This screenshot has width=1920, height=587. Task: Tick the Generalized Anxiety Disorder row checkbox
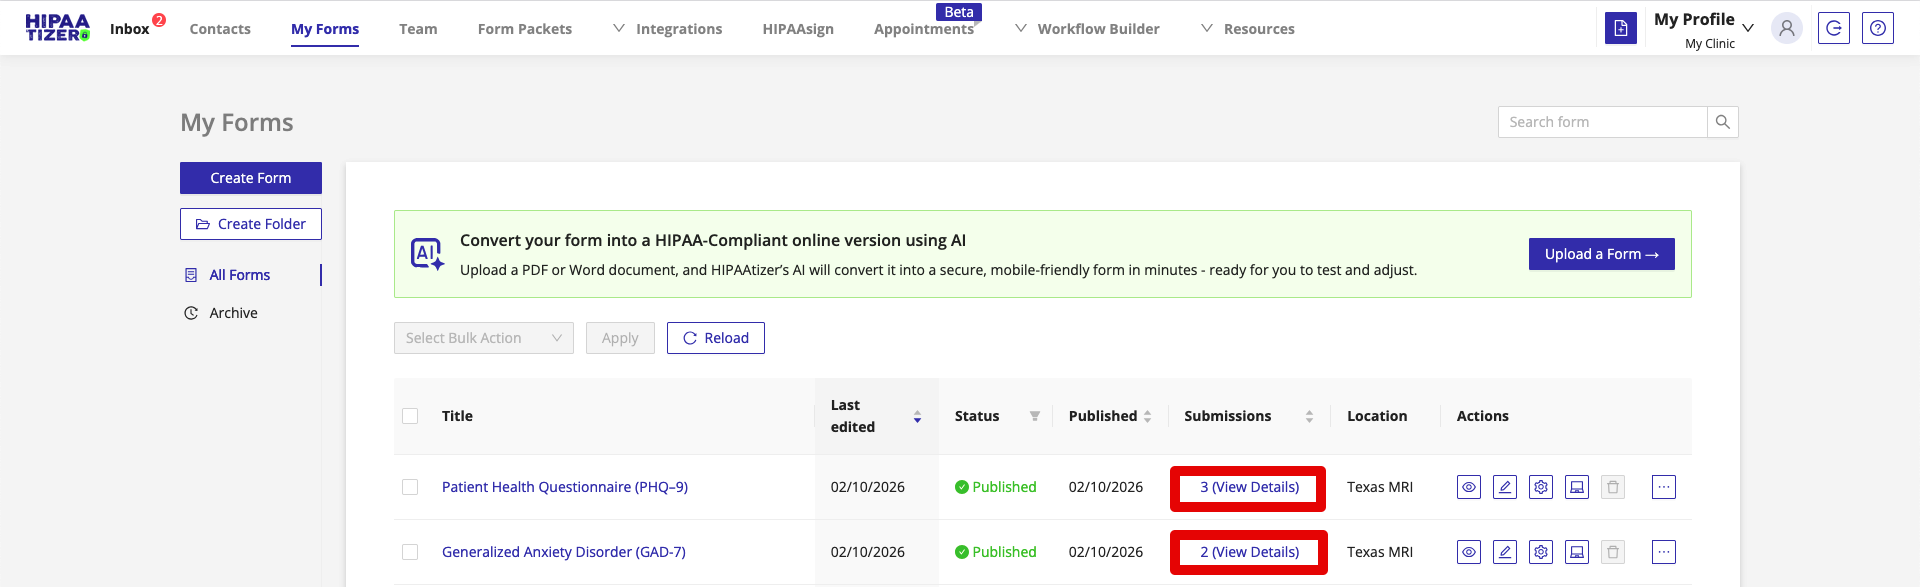410,552
